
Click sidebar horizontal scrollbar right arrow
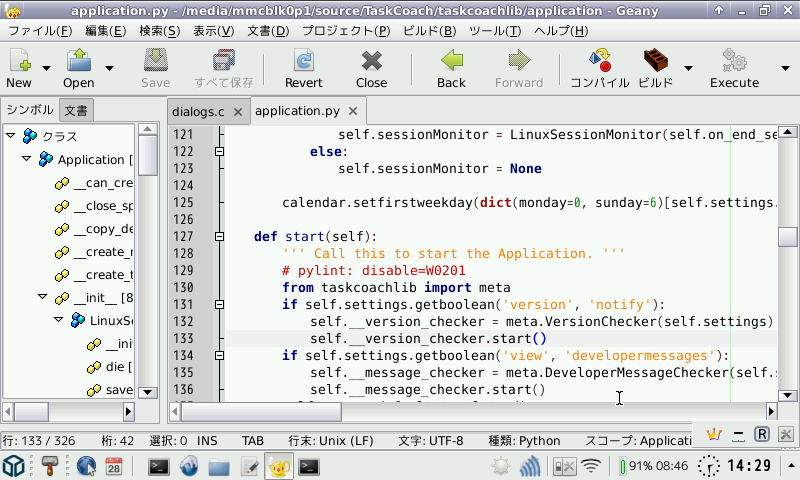click(128, 411)
